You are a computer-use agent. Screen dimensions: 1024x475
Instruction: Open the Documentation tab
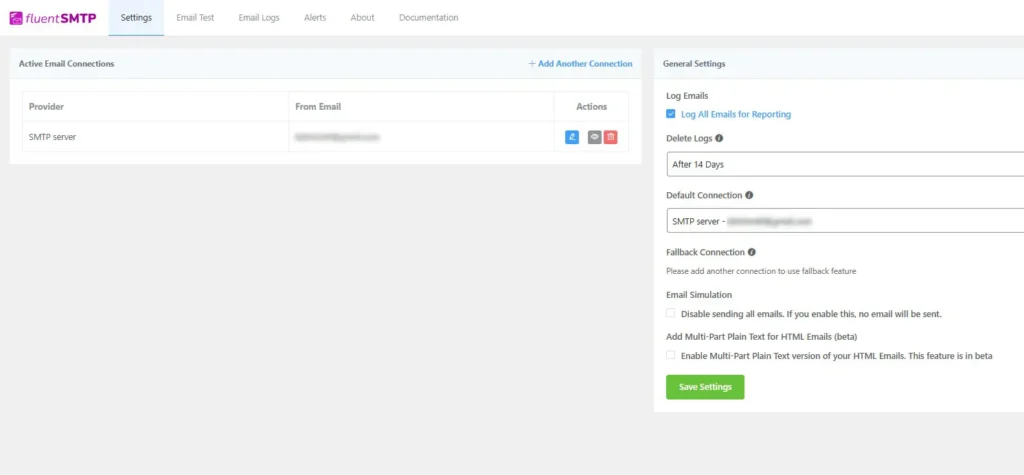pyautogui.click(x=428, y=18)
